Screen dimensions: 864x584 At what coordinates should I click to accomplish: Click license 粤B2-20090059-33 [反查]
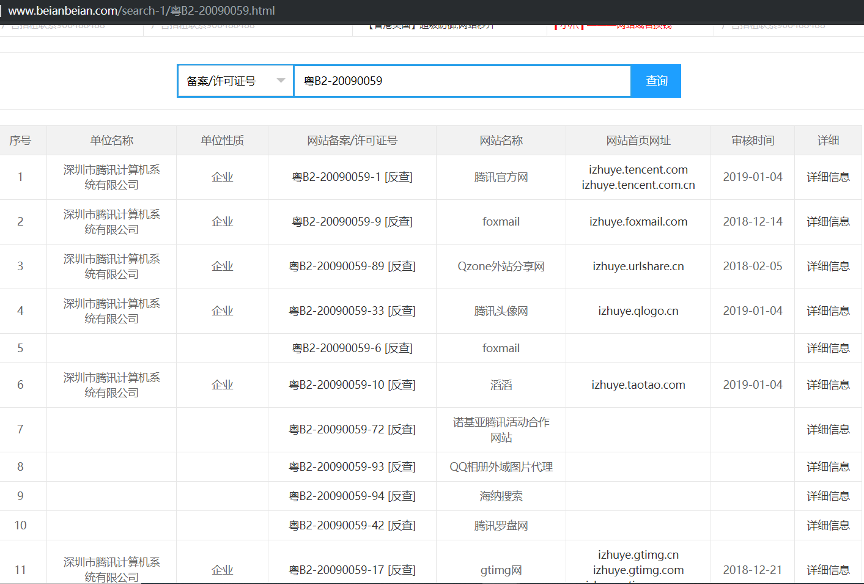pyautogui.click(x=352, y=311)
